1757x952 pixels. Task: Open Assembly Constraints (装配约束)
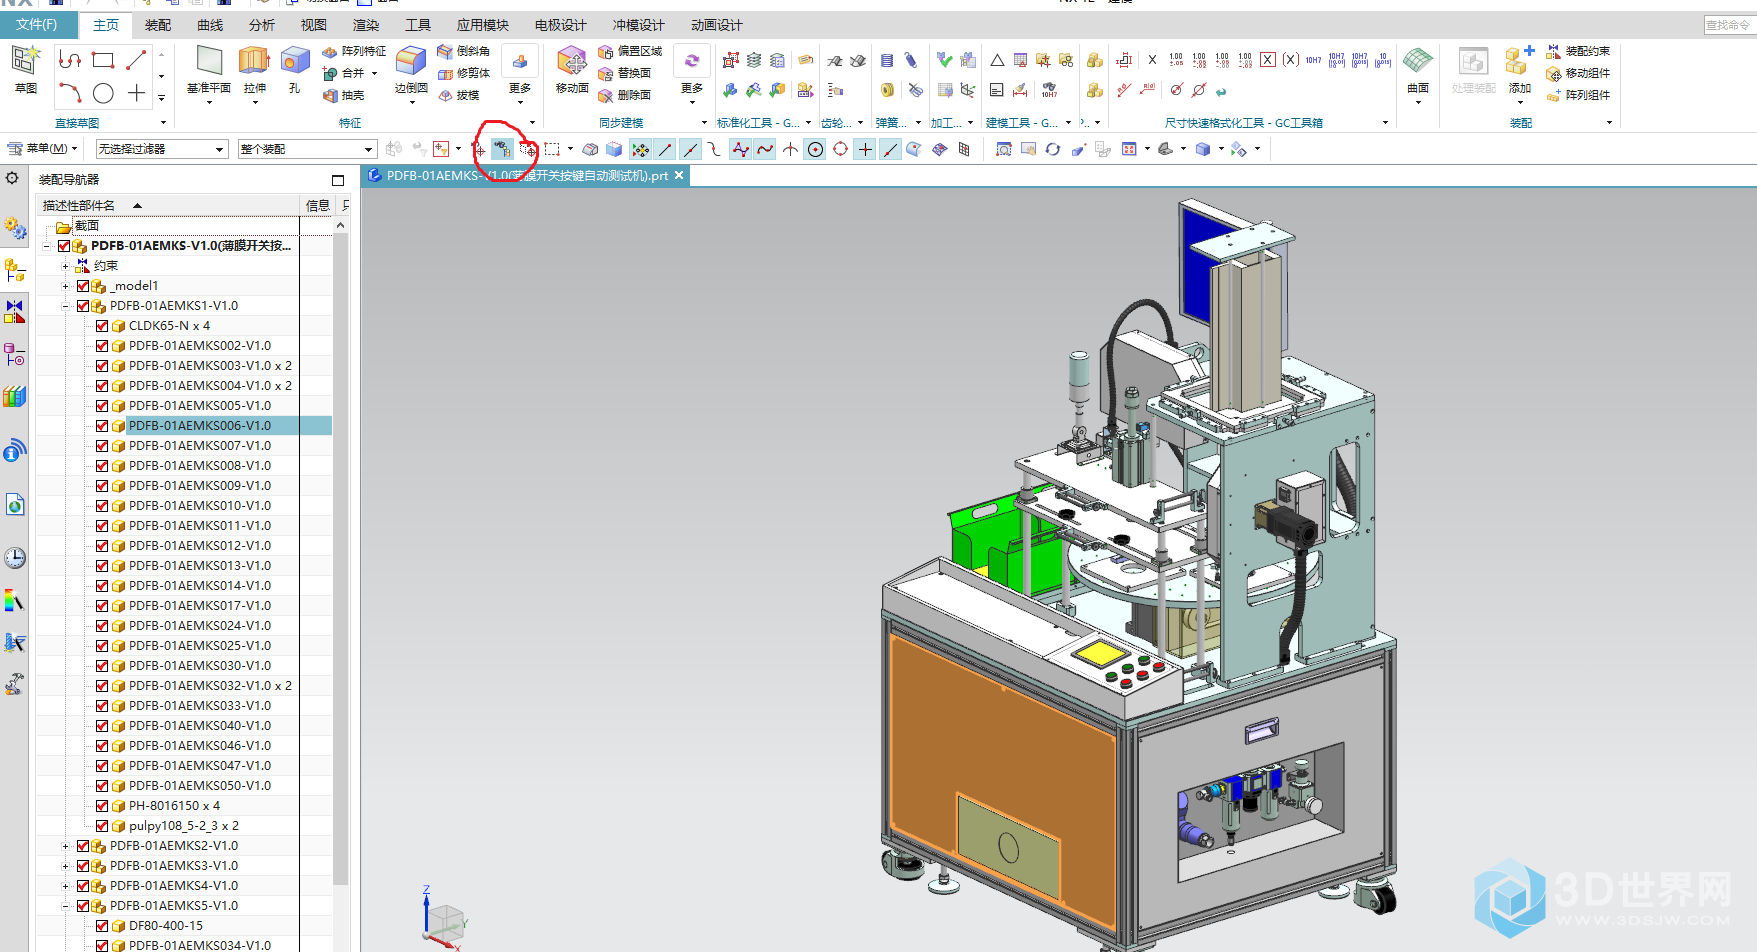coord(1578,51)
